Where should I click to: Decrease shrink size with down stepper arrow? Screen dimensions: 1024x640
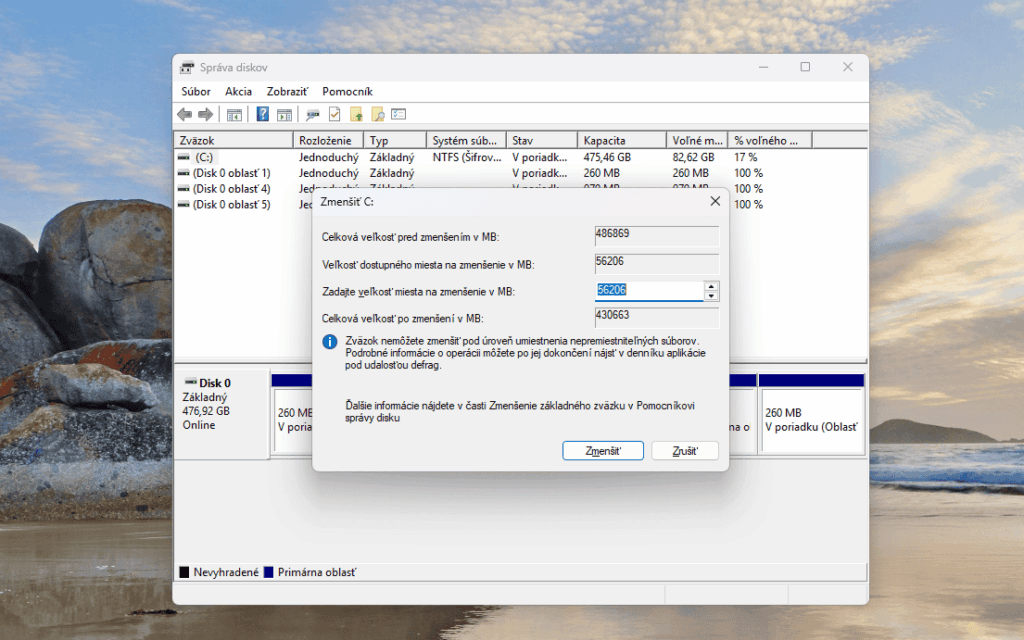[711, 296]
